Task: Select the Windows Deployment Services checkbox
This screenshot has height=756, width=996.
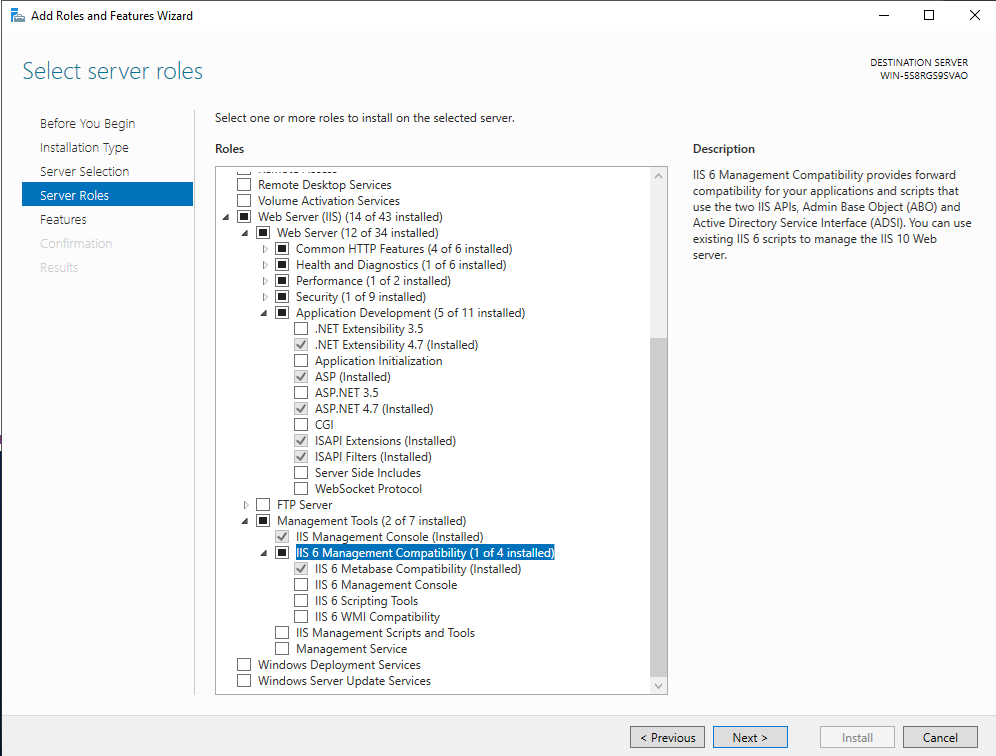Action: pos(244,664)
